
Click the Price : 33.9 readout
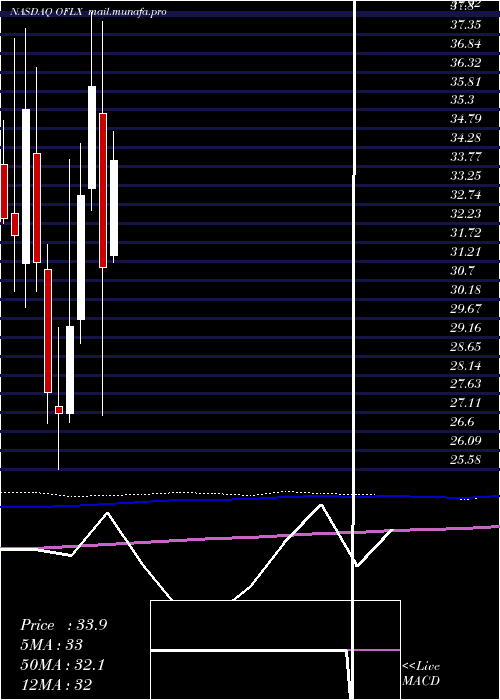tap(64, 625)
